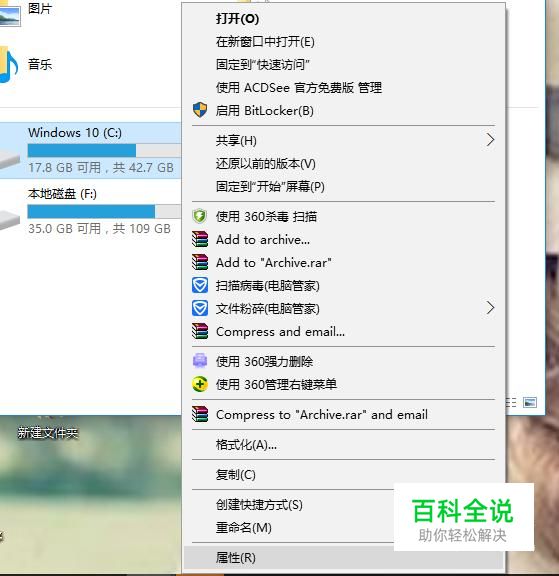Choose 格式化(A)... from the menu
Screen dimensions: 559x576
tap(344, 444)
